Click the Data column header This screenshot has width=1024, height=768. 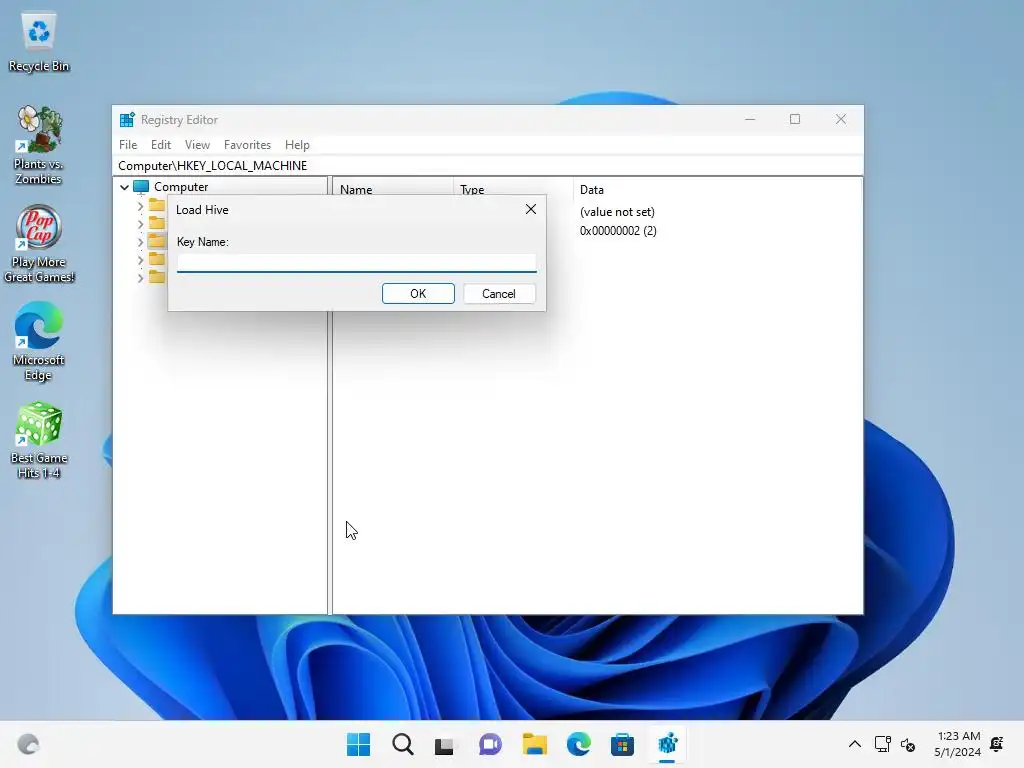592,190
